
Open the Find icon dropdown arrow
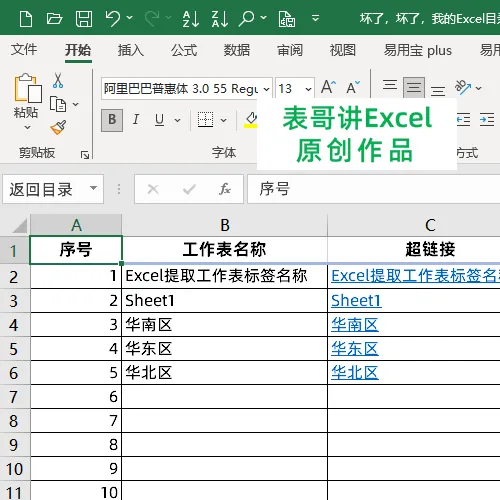pyautogui.click(x=263, y=17)
